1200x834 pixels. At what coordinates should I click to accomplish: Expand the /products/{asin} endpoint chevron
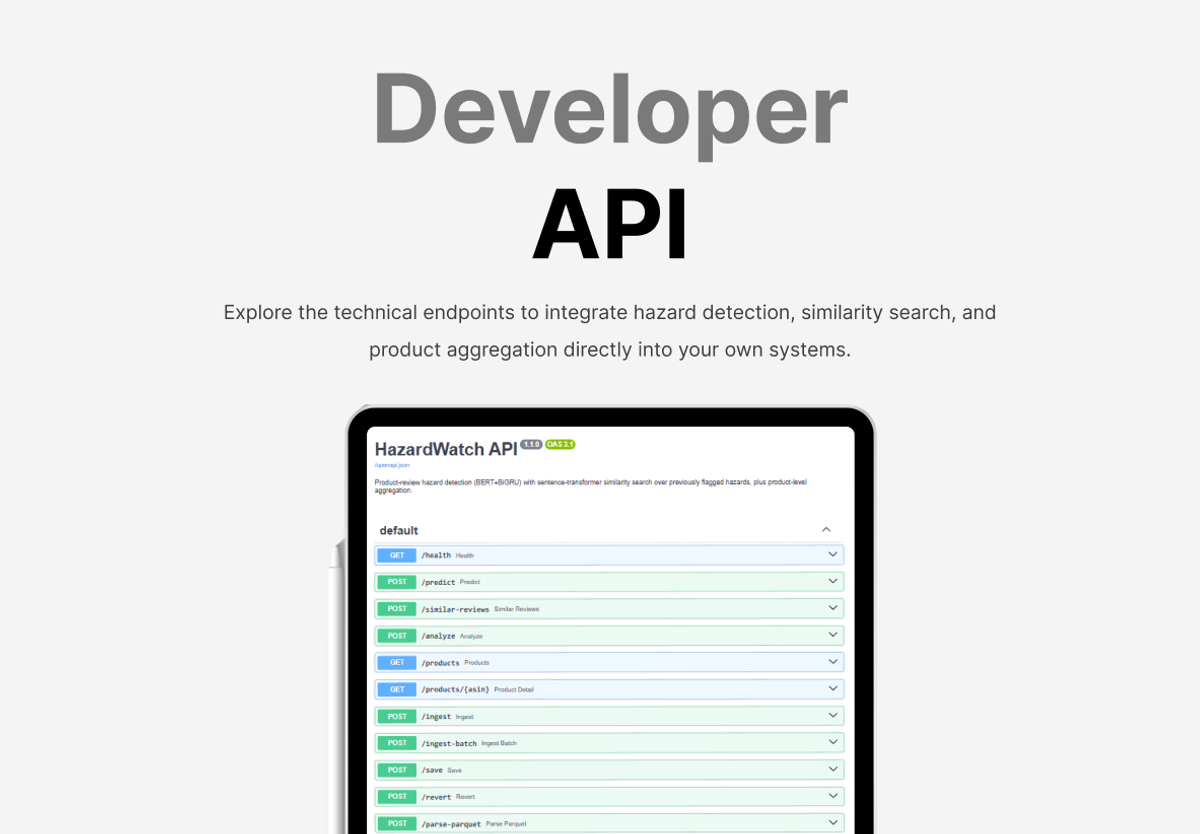tap(832, 689)
